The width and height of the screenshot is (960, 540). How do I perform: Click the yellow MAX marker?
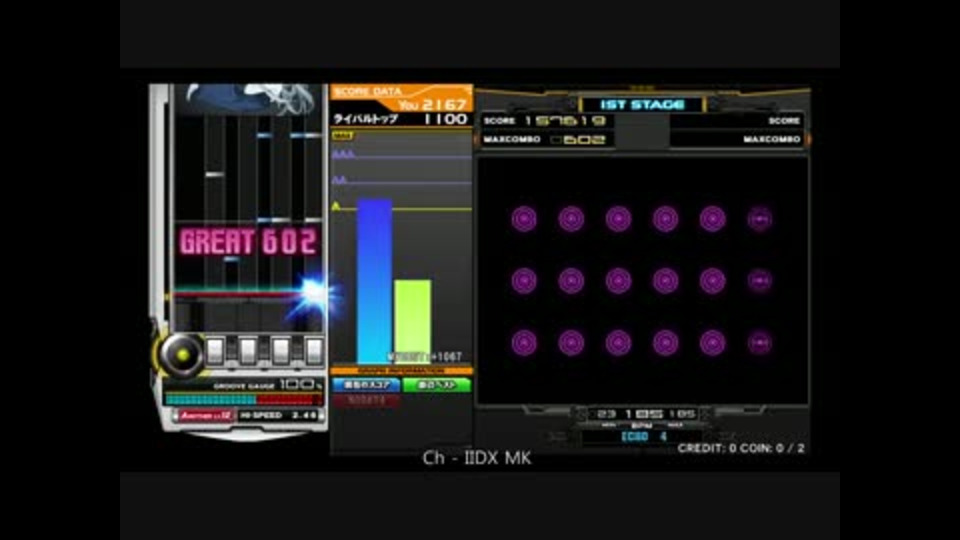342,136
